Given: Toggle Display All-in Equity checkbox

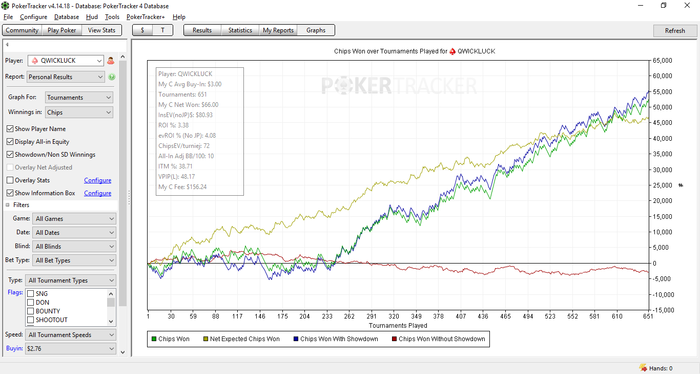Looking at the screenshot, I should [10, 141].
